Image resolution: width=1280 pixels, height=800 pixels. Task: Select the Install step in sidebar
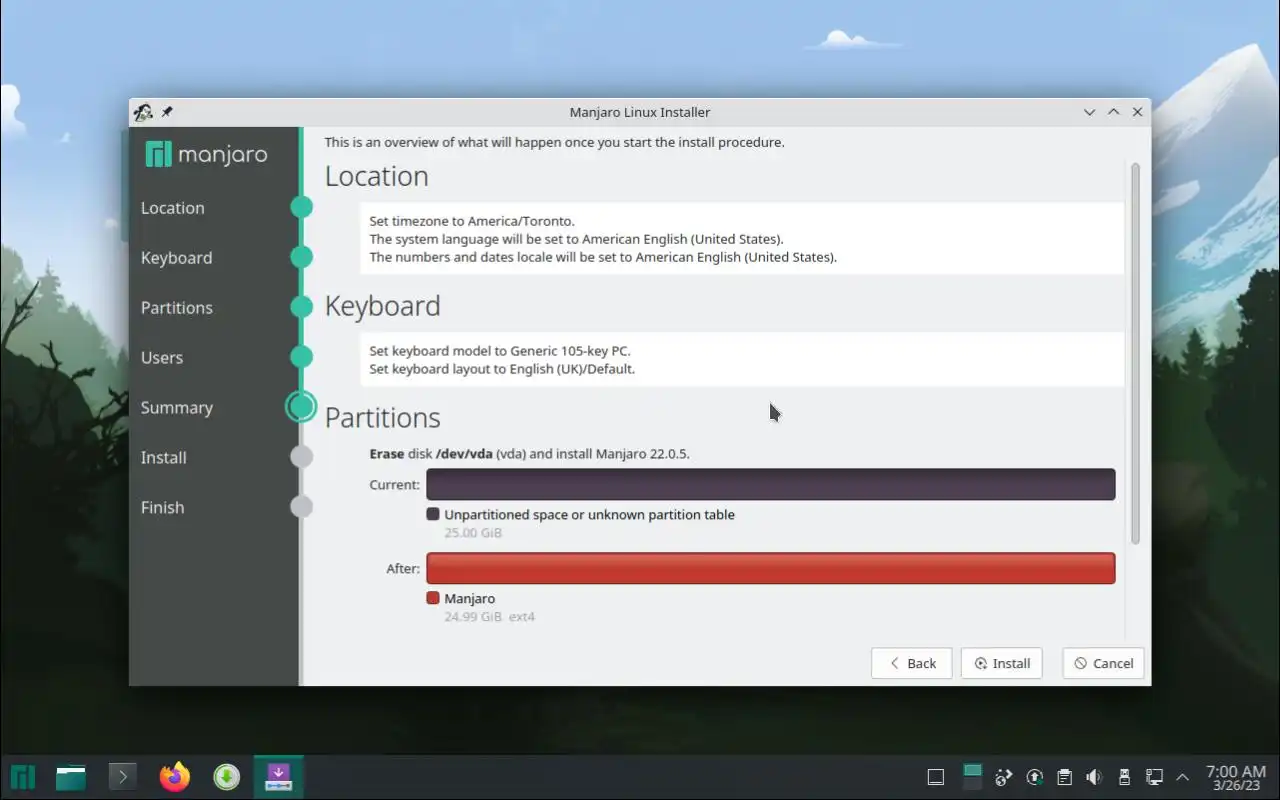(163, 458)
